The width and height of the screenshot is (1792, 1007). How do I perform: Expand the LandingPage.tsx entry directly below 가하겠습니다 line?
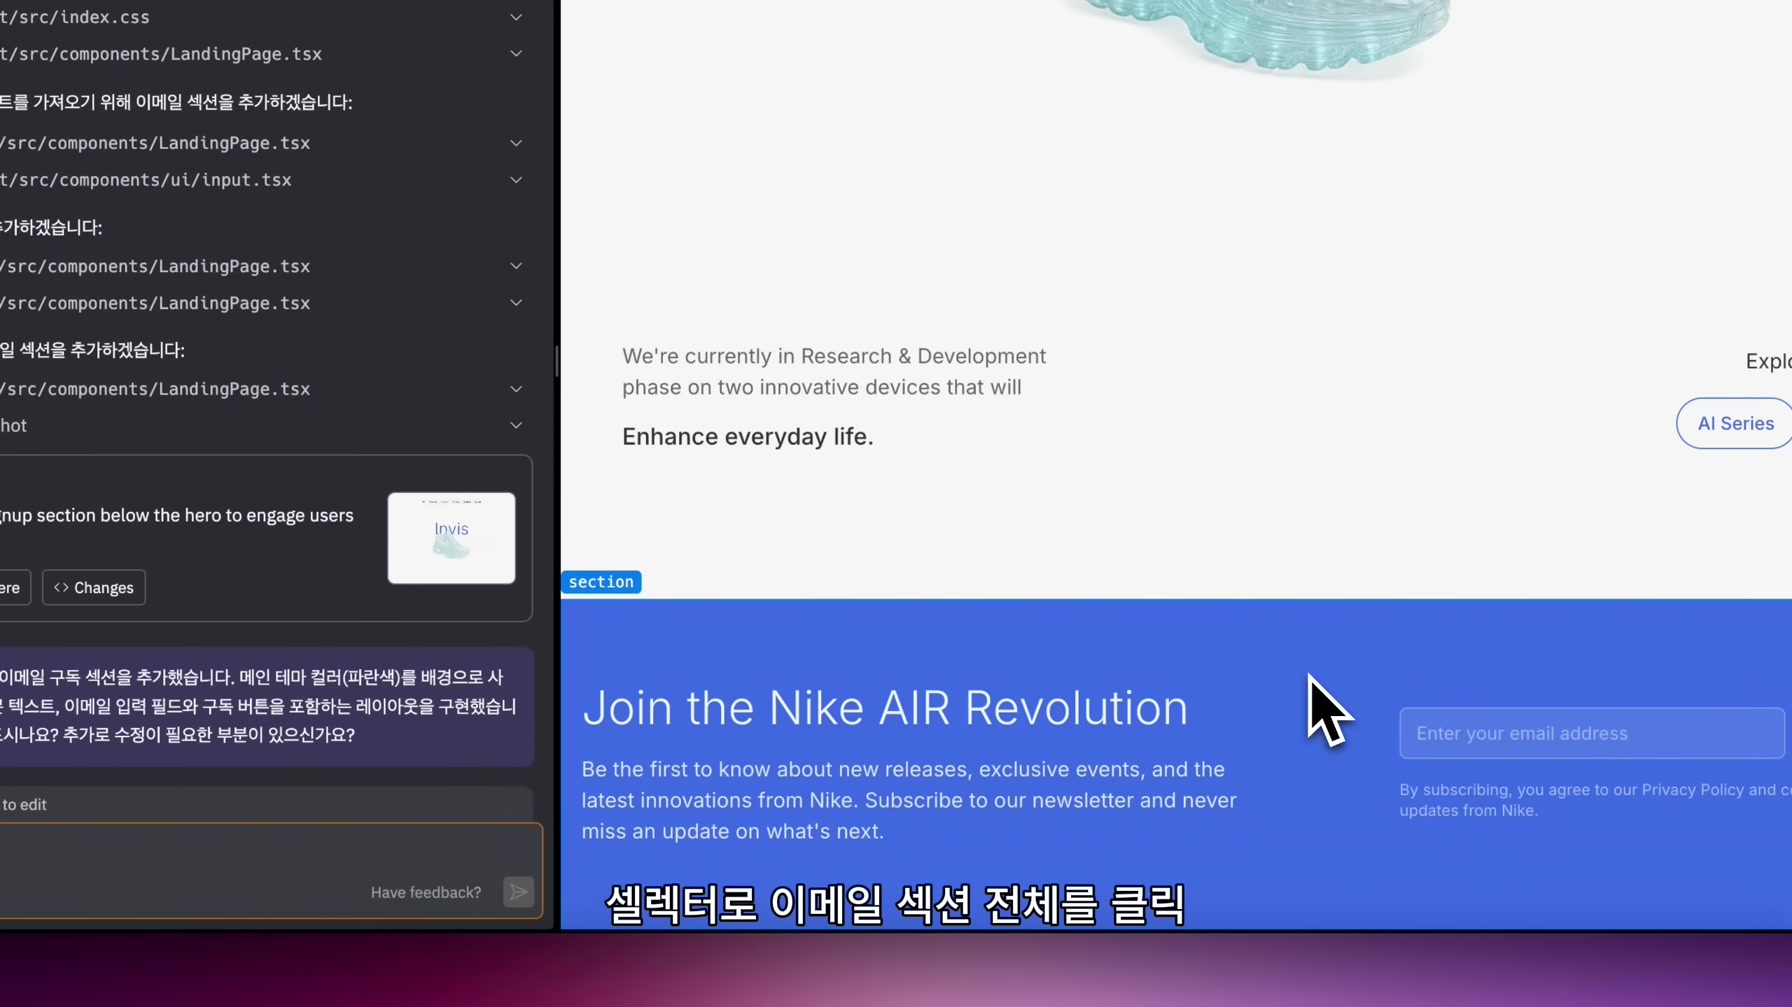[x=516, y=266]
